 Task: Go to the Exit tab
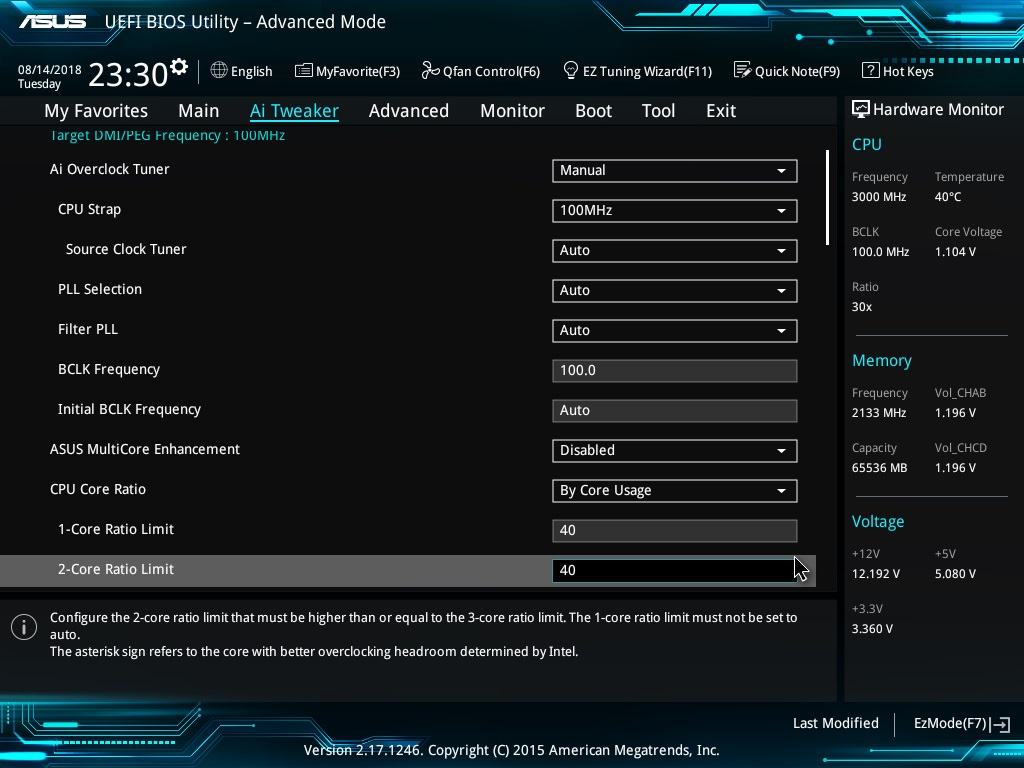point(721,111)
